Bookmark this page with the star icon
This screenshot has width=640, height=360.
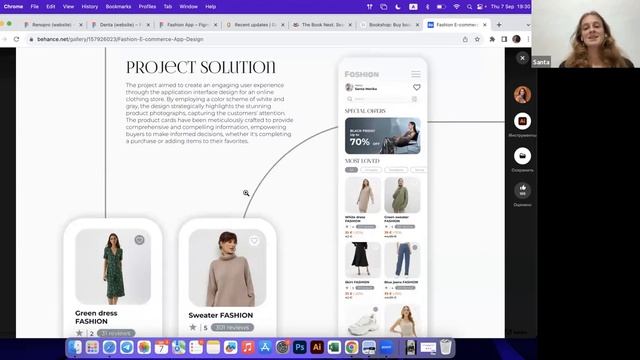pos(477,39)
